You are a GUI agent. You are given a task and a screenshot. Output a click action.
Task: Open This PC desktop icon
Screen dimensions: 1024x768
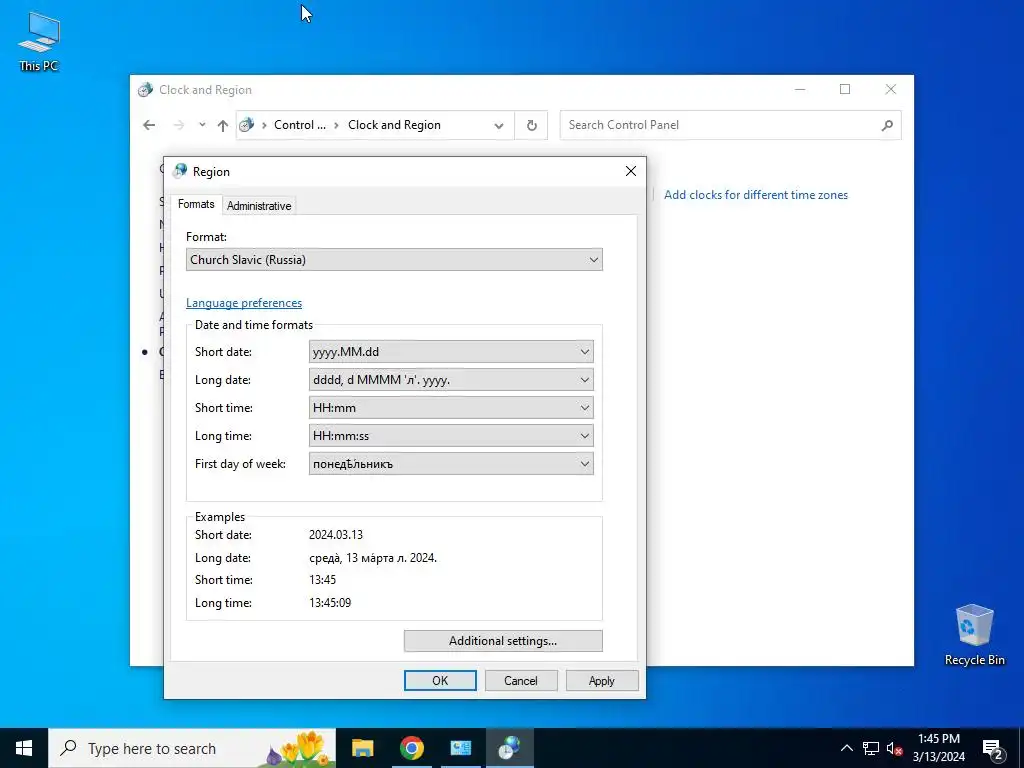point(39,41)
